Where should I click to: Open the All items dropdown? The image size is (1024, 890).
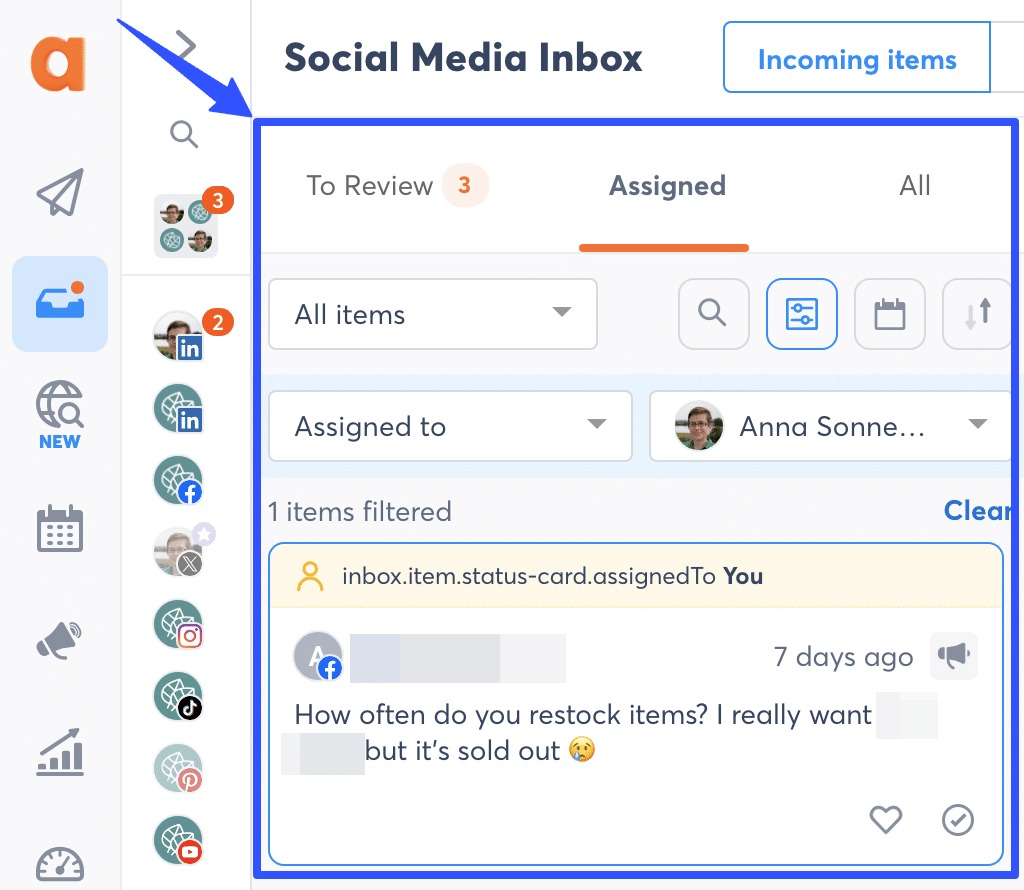click(432, 314)
